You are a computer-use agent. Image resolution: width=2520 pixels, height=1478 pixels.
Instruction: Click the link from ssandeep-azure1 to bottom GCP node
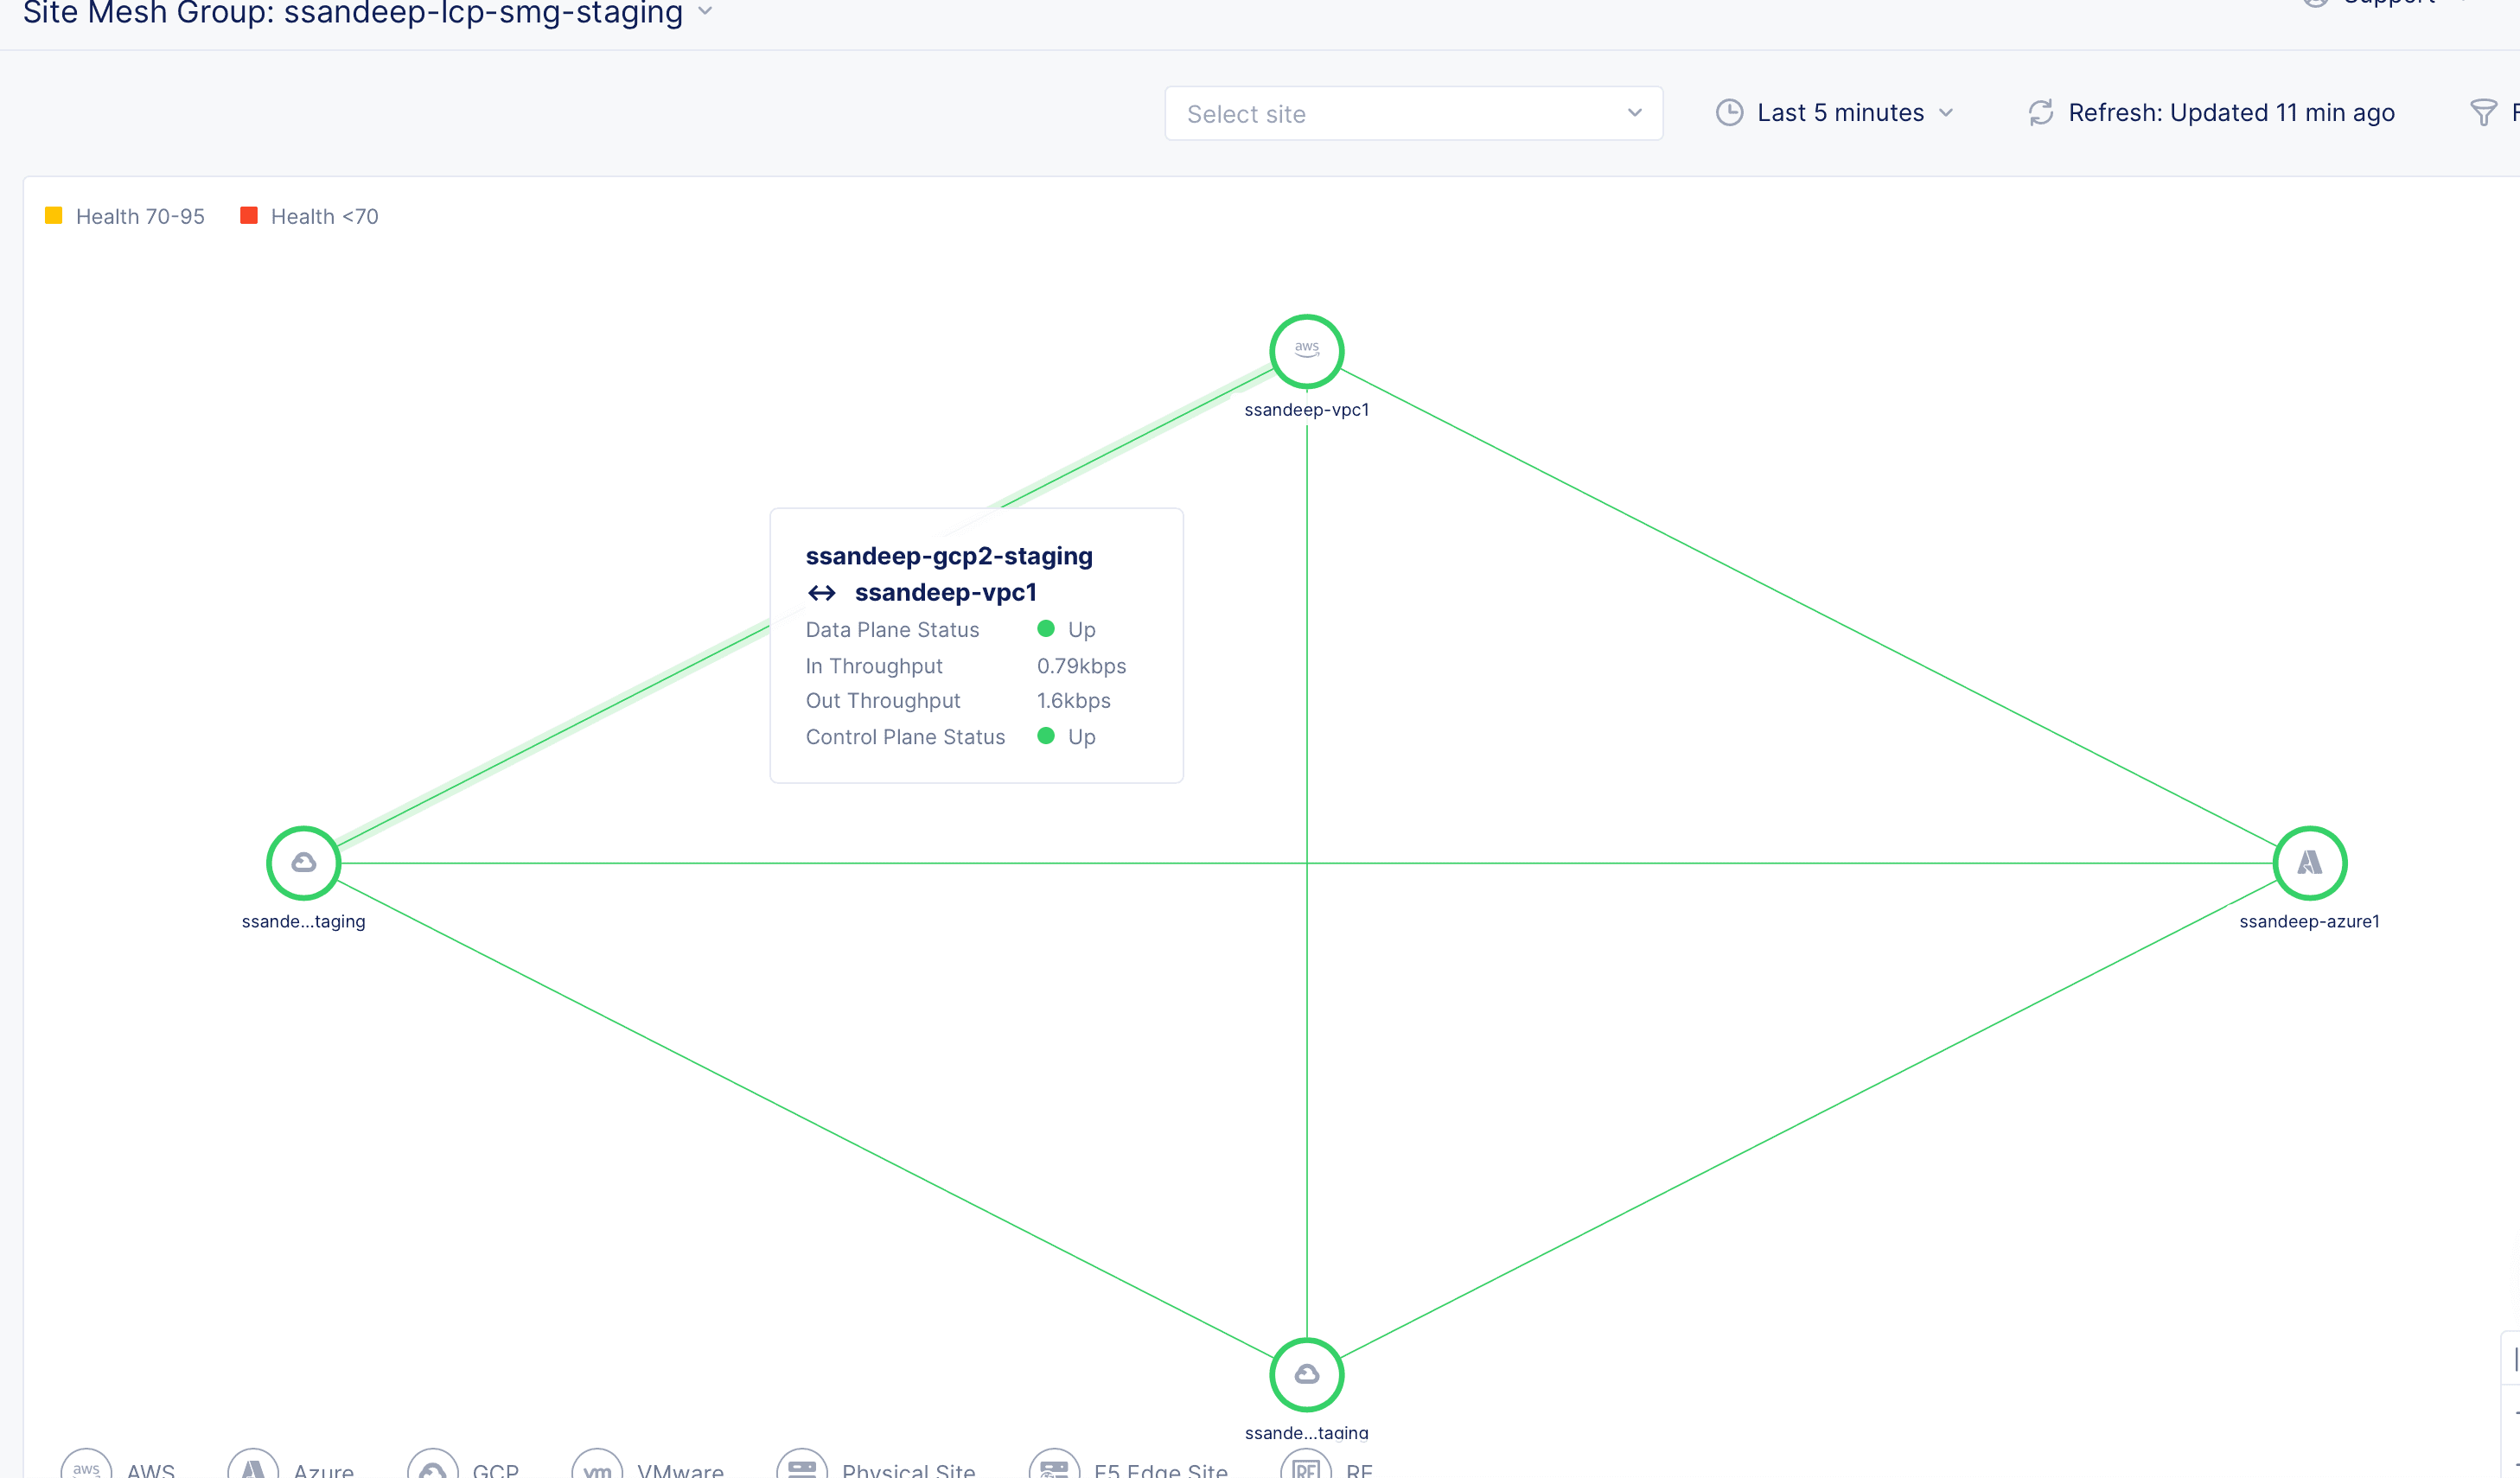click(1808, 1119)
